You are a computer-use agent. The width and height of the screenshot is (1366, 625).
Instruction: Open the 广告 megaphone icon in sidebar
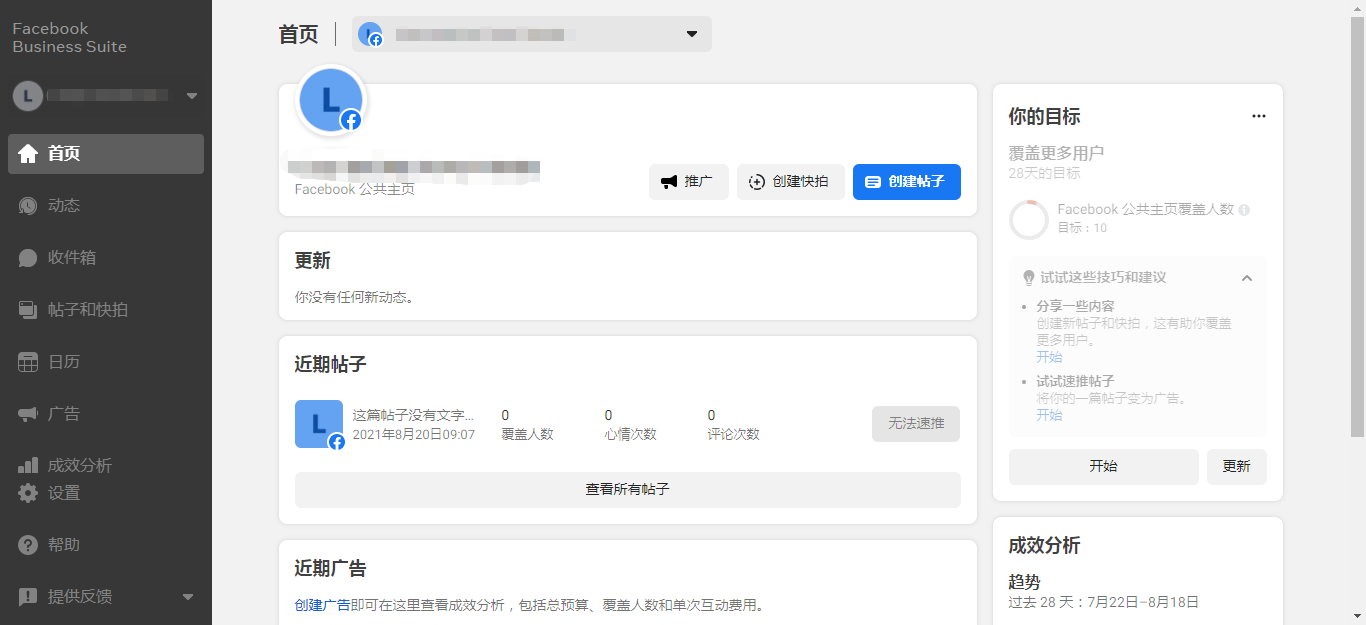coord(28,414)
